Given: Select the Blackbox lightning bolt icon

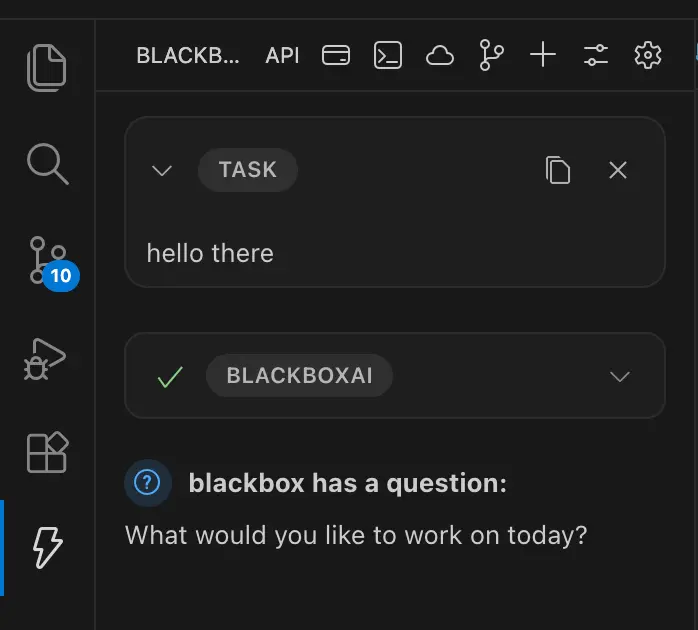Looking at the screenshot, I should [48, 548].
